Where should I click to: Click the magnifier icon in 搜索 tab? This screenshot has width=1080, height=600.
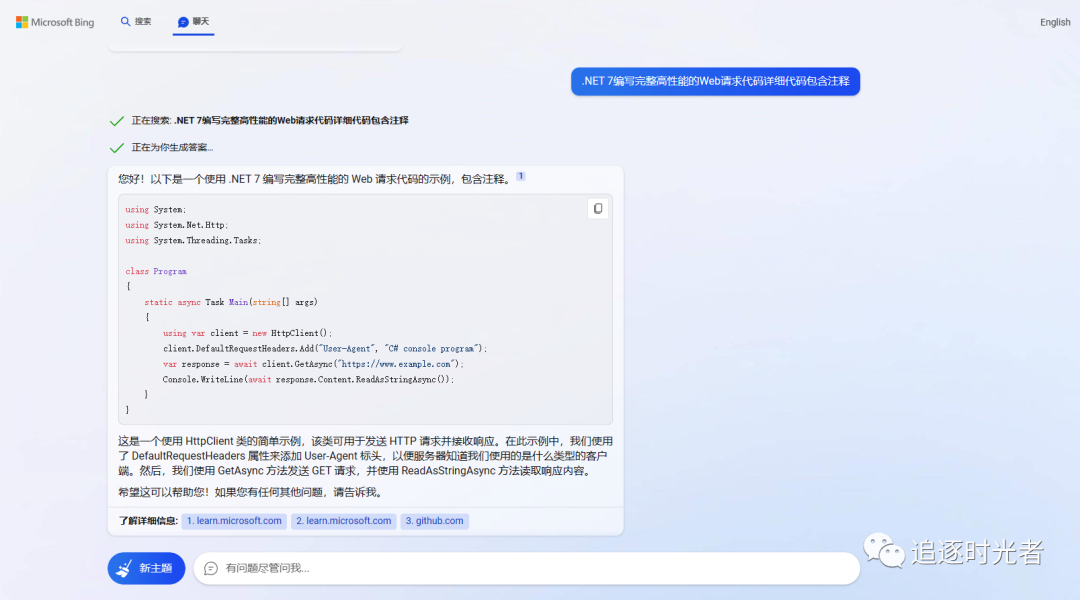point(125,21)
